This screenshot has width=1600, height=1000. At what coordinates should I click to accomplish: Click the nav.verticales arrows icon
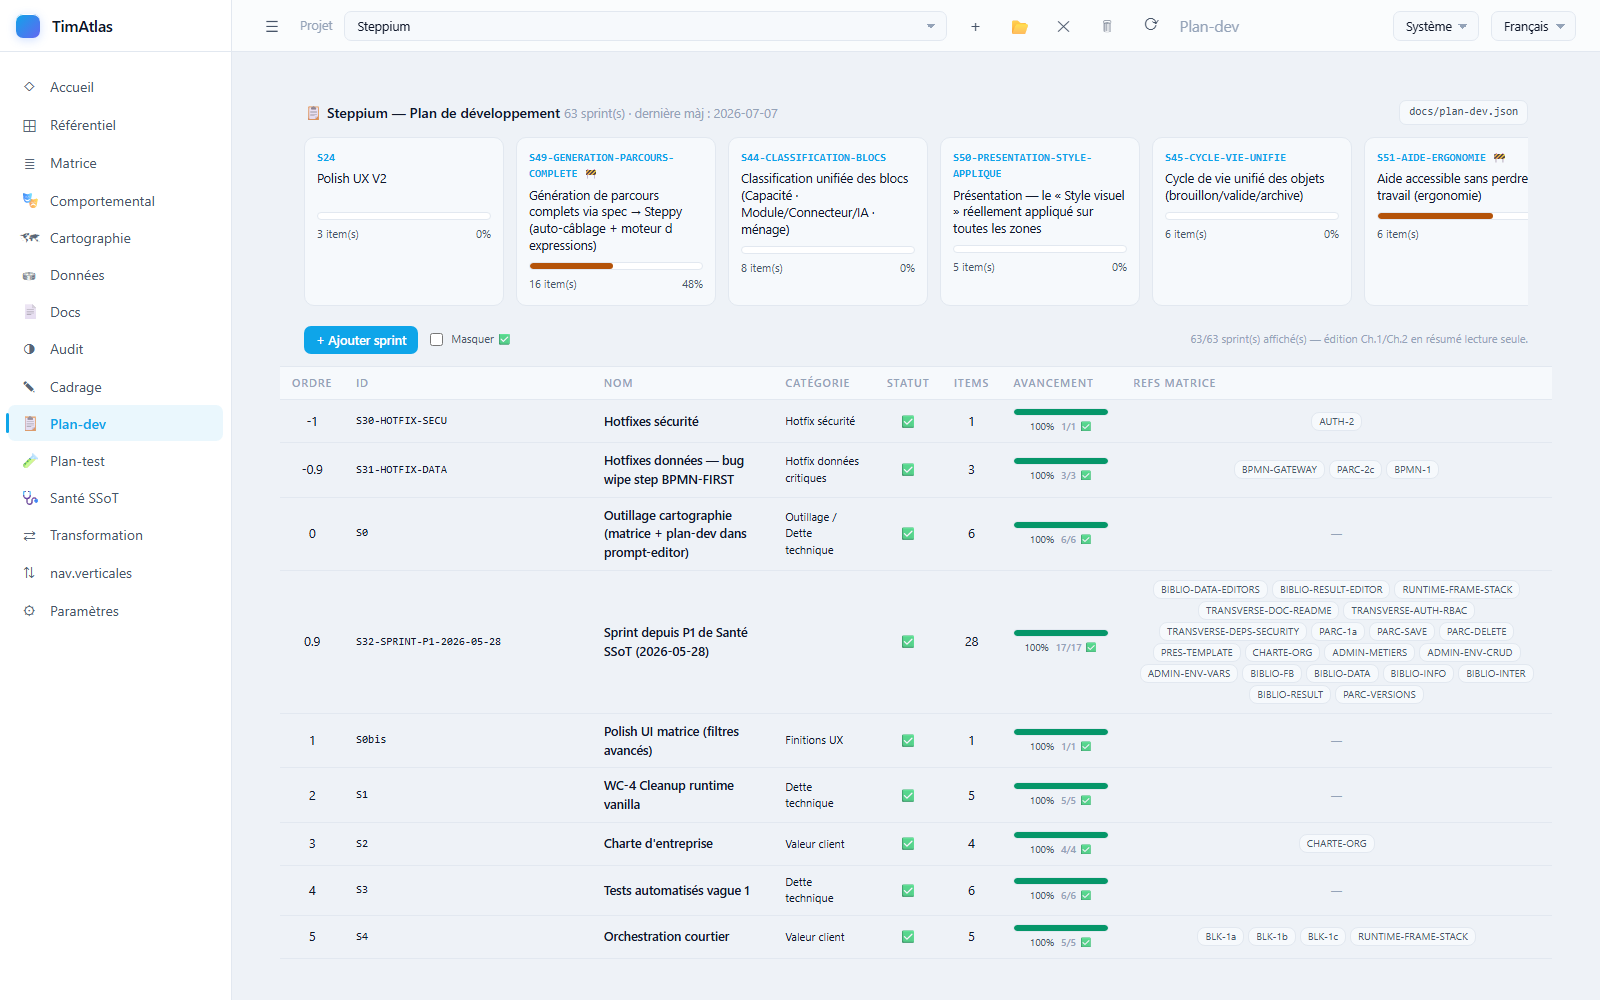[30, 573]
